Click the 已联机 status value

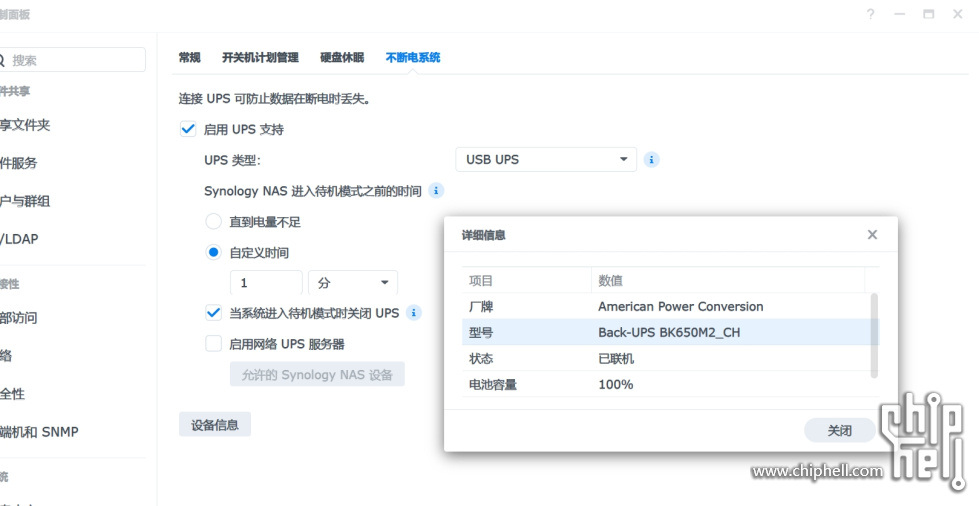click(616, 359)
